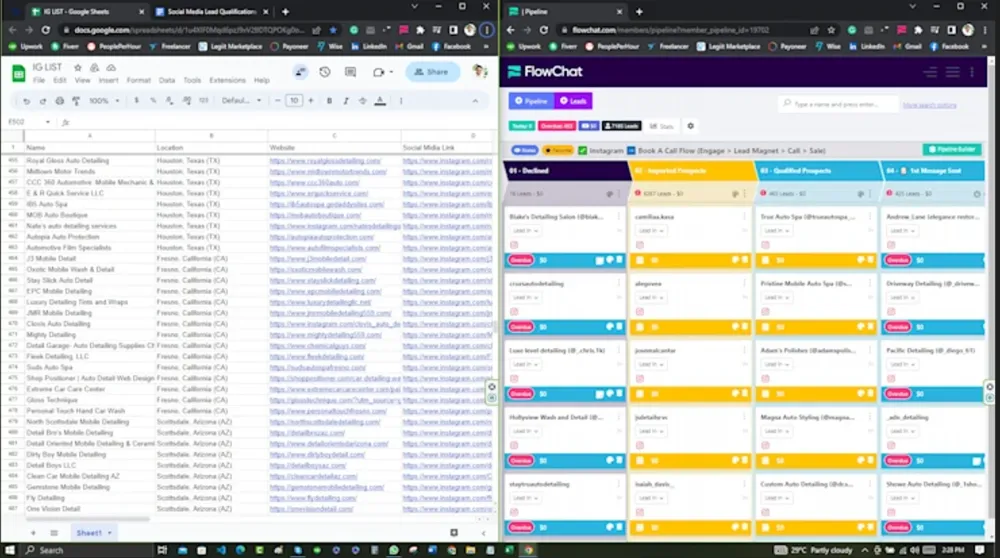Toggle the Book A Call Flow checkbox
This screenshot has width=1000, height=558.
pos(631,151)
